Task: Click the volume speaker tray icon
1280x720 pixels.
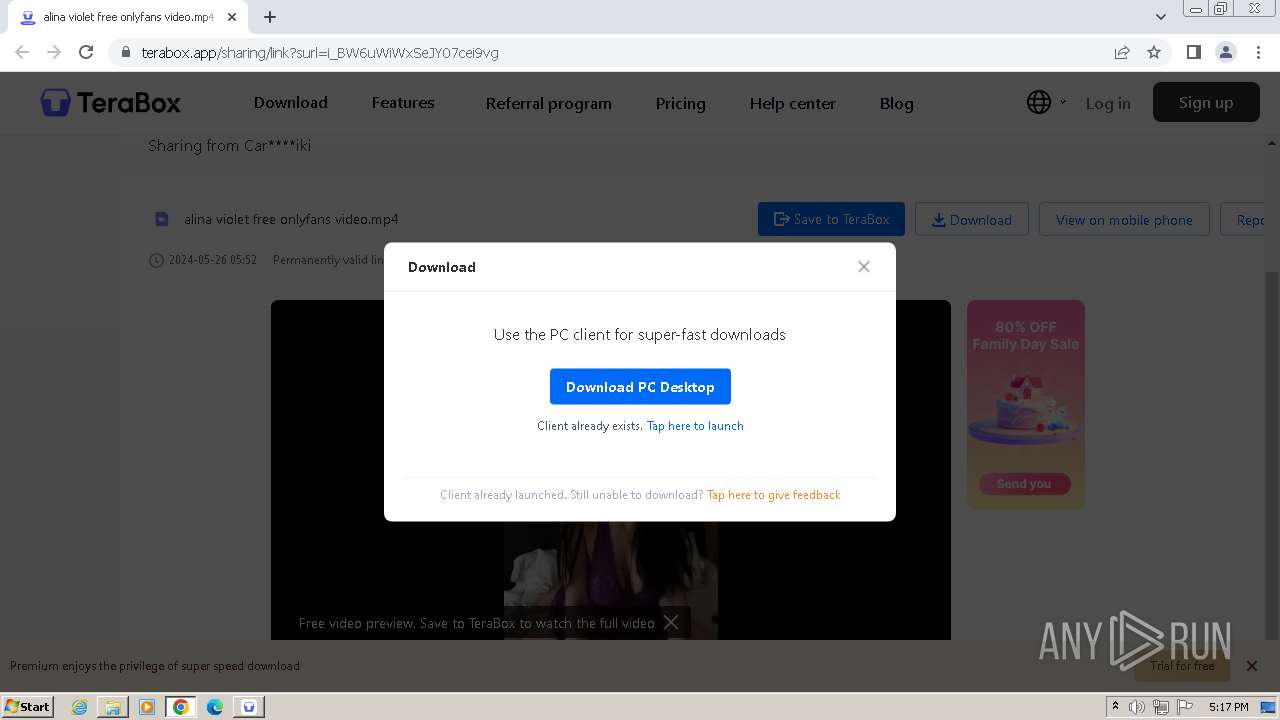Action: coord(1137,707)
